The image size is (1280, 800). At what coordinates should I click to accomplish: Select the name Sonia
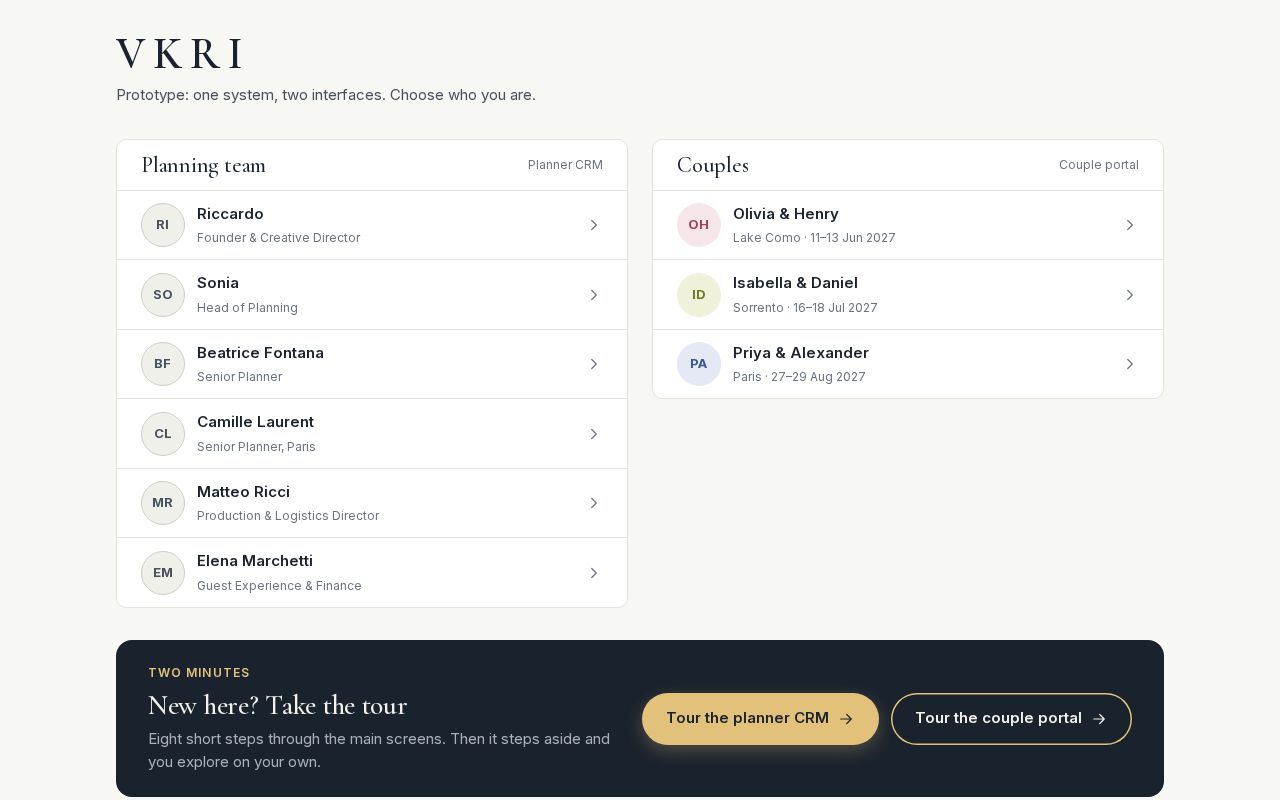pos(218,283)
